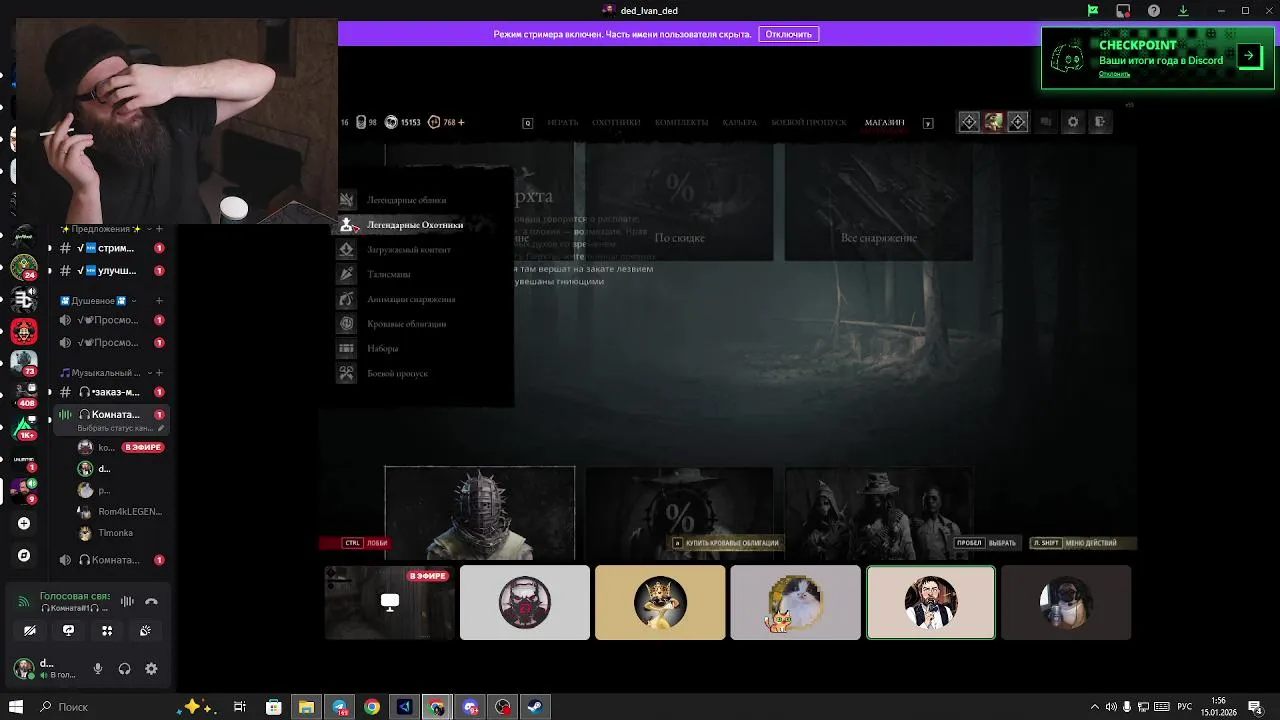The image size is (1280, 720).
Task: Select Кровавые облигации category
Action: 407,324
